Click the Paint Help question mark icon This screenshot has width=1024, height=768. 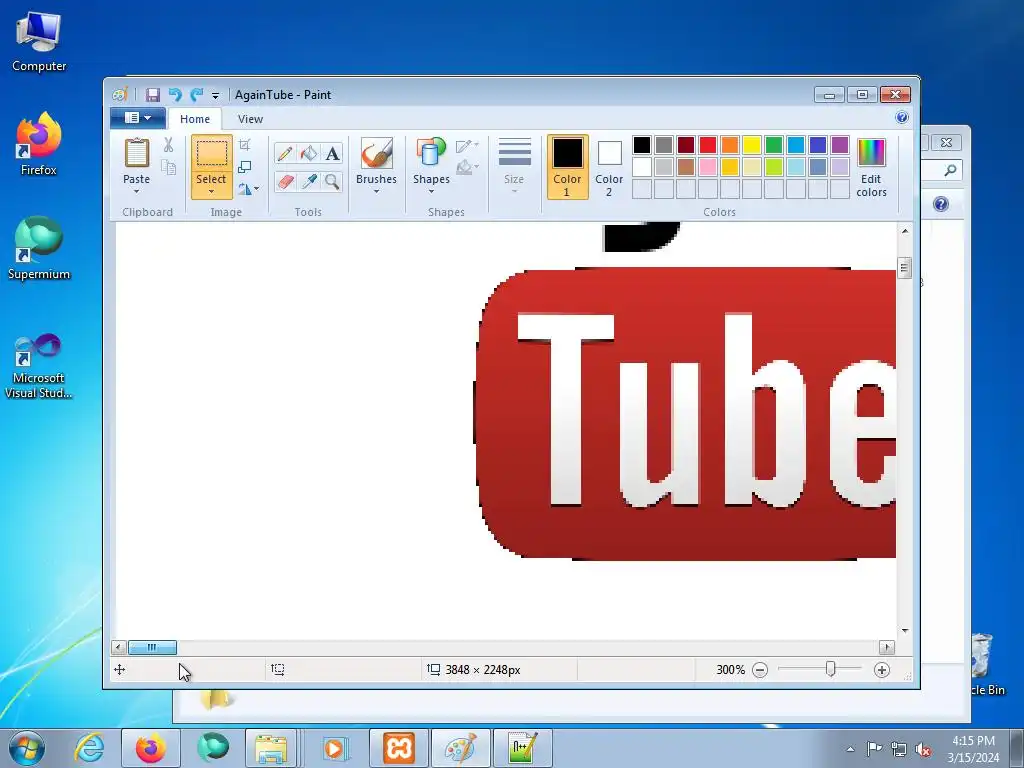(902, 118)
